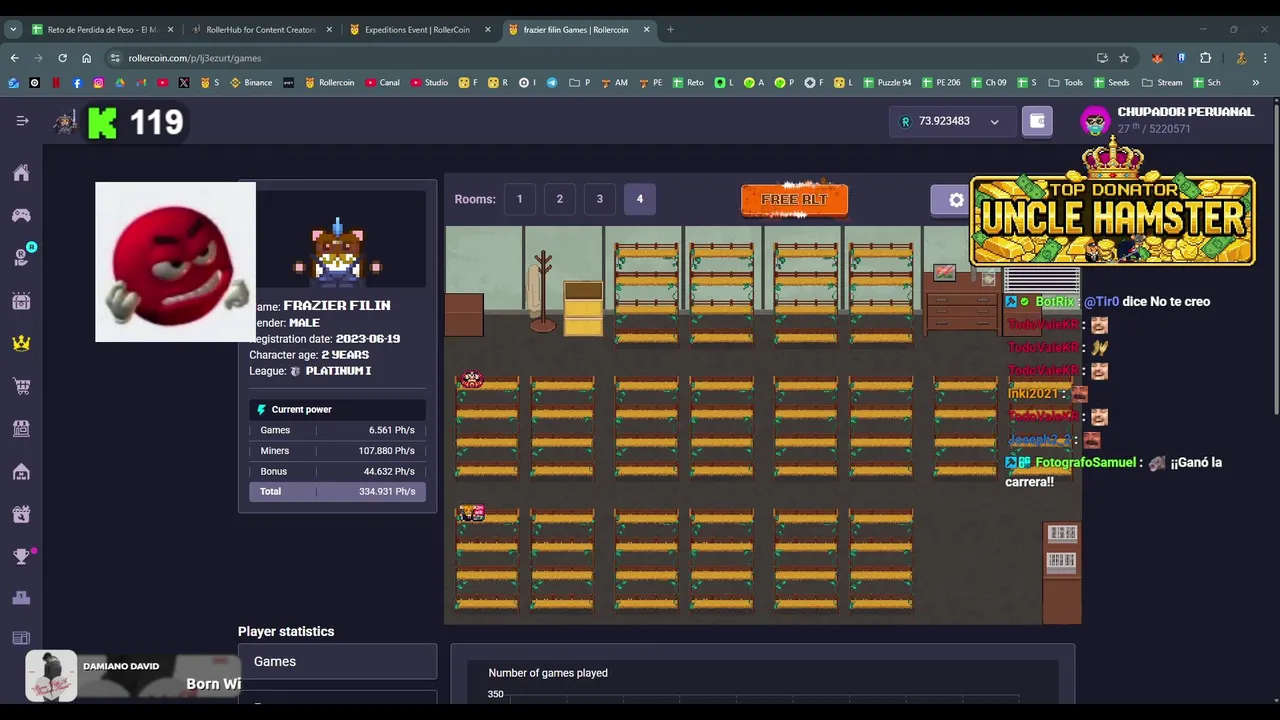Open the Chrome extensions puzzle icon

pyautogui.click(x=1205, y=58)
